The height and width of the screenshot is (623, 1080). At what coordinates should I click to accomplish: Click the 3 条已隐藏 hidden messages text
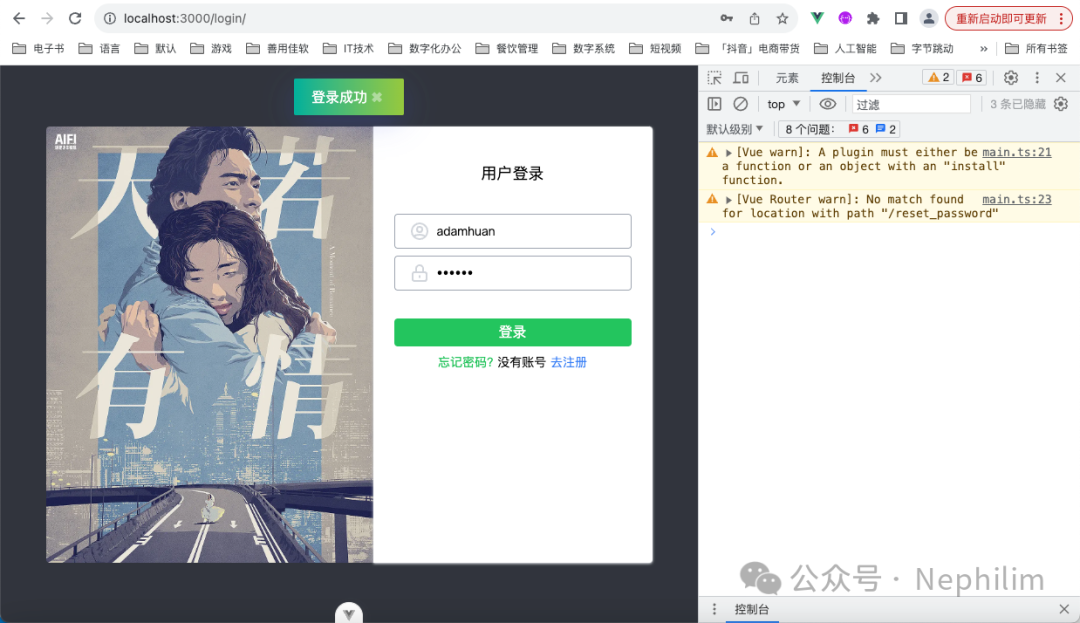(x=1017, y=104)
